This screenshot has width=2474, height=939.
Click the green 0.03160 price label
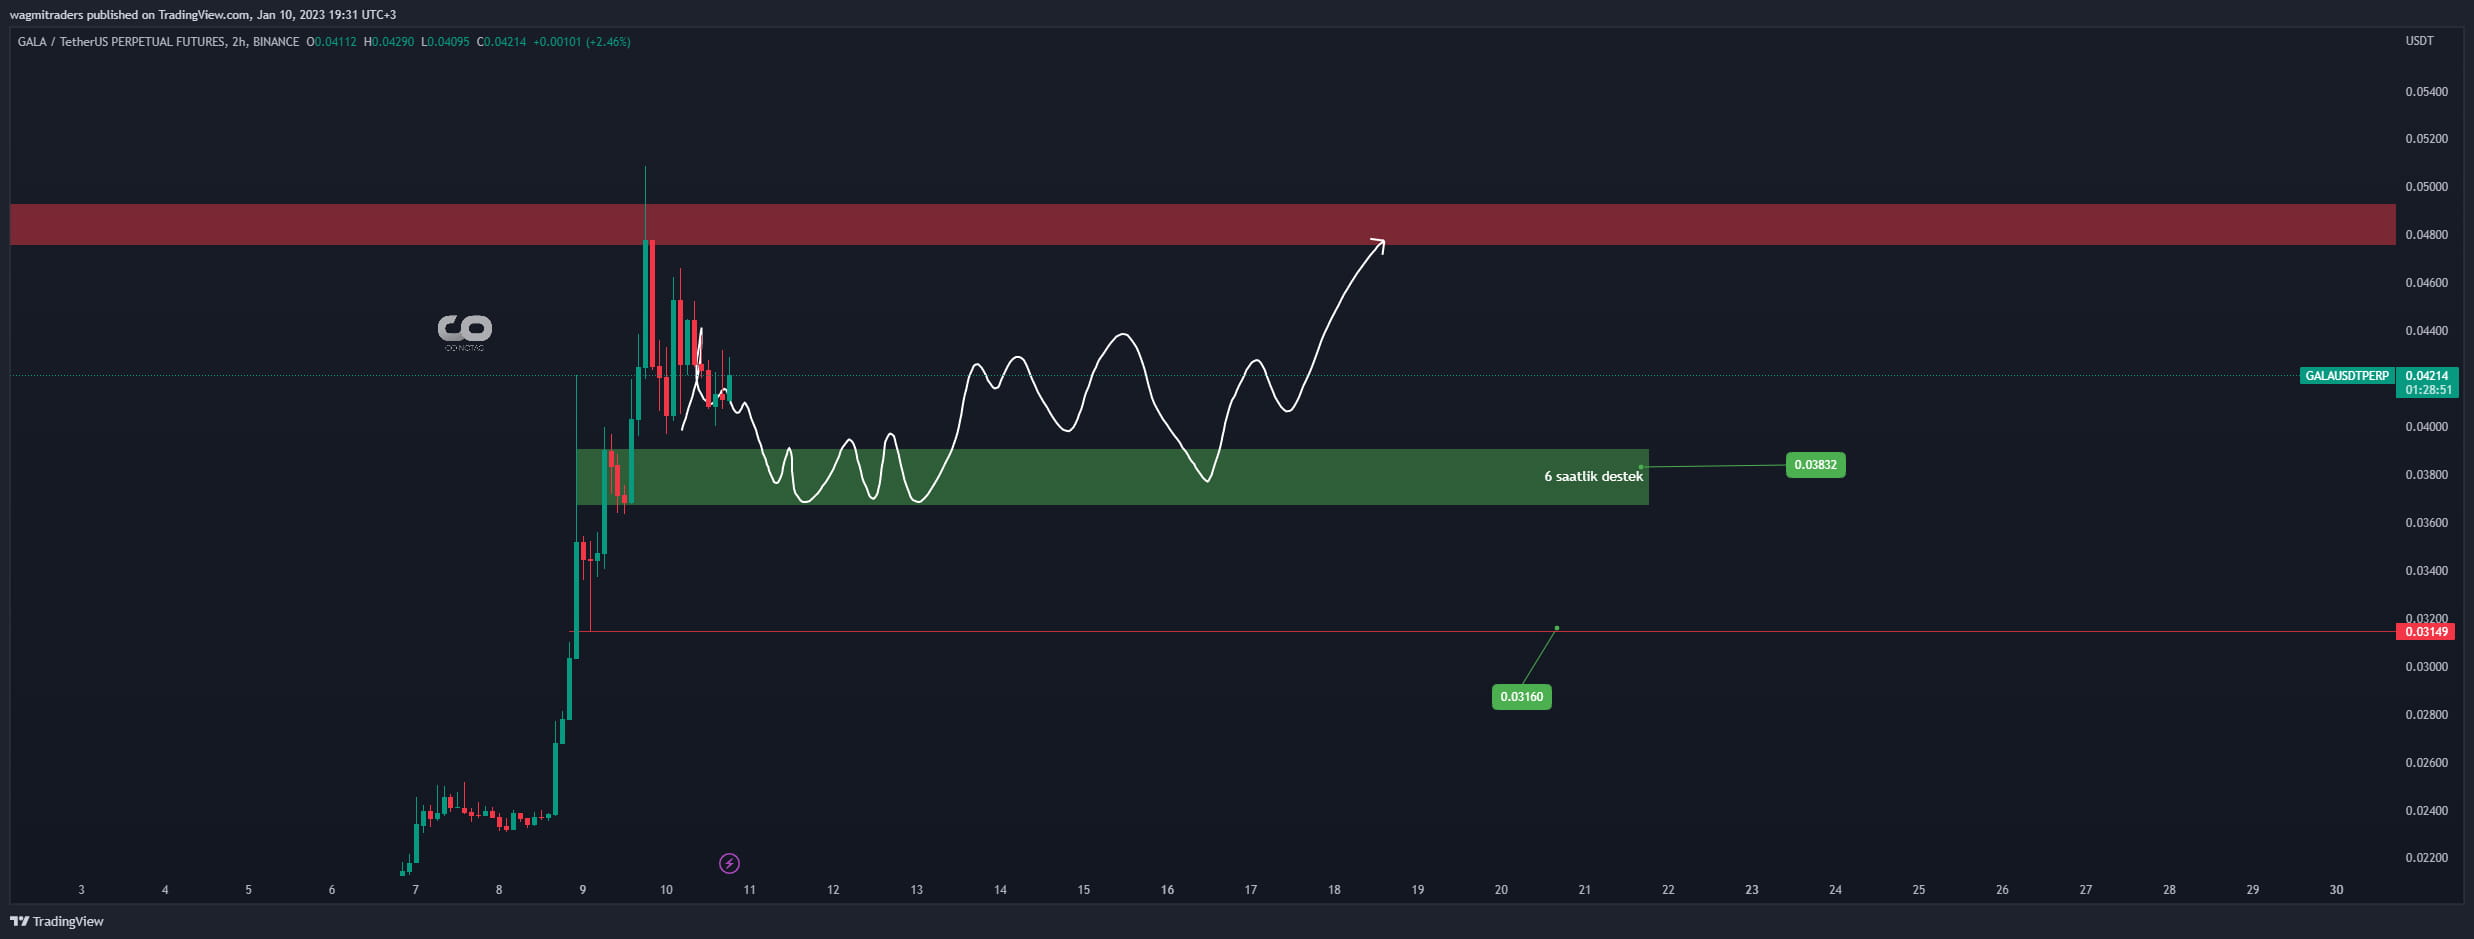pyautogui.click(x=1521, y=696)
